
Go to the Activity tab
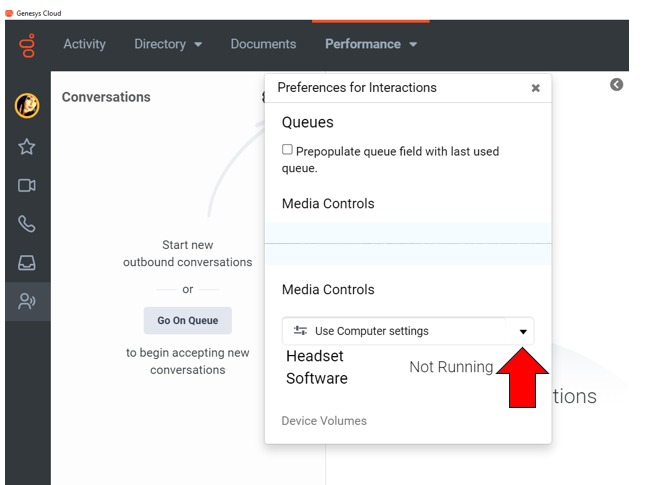pyautogui.click(x=84, y=44)
